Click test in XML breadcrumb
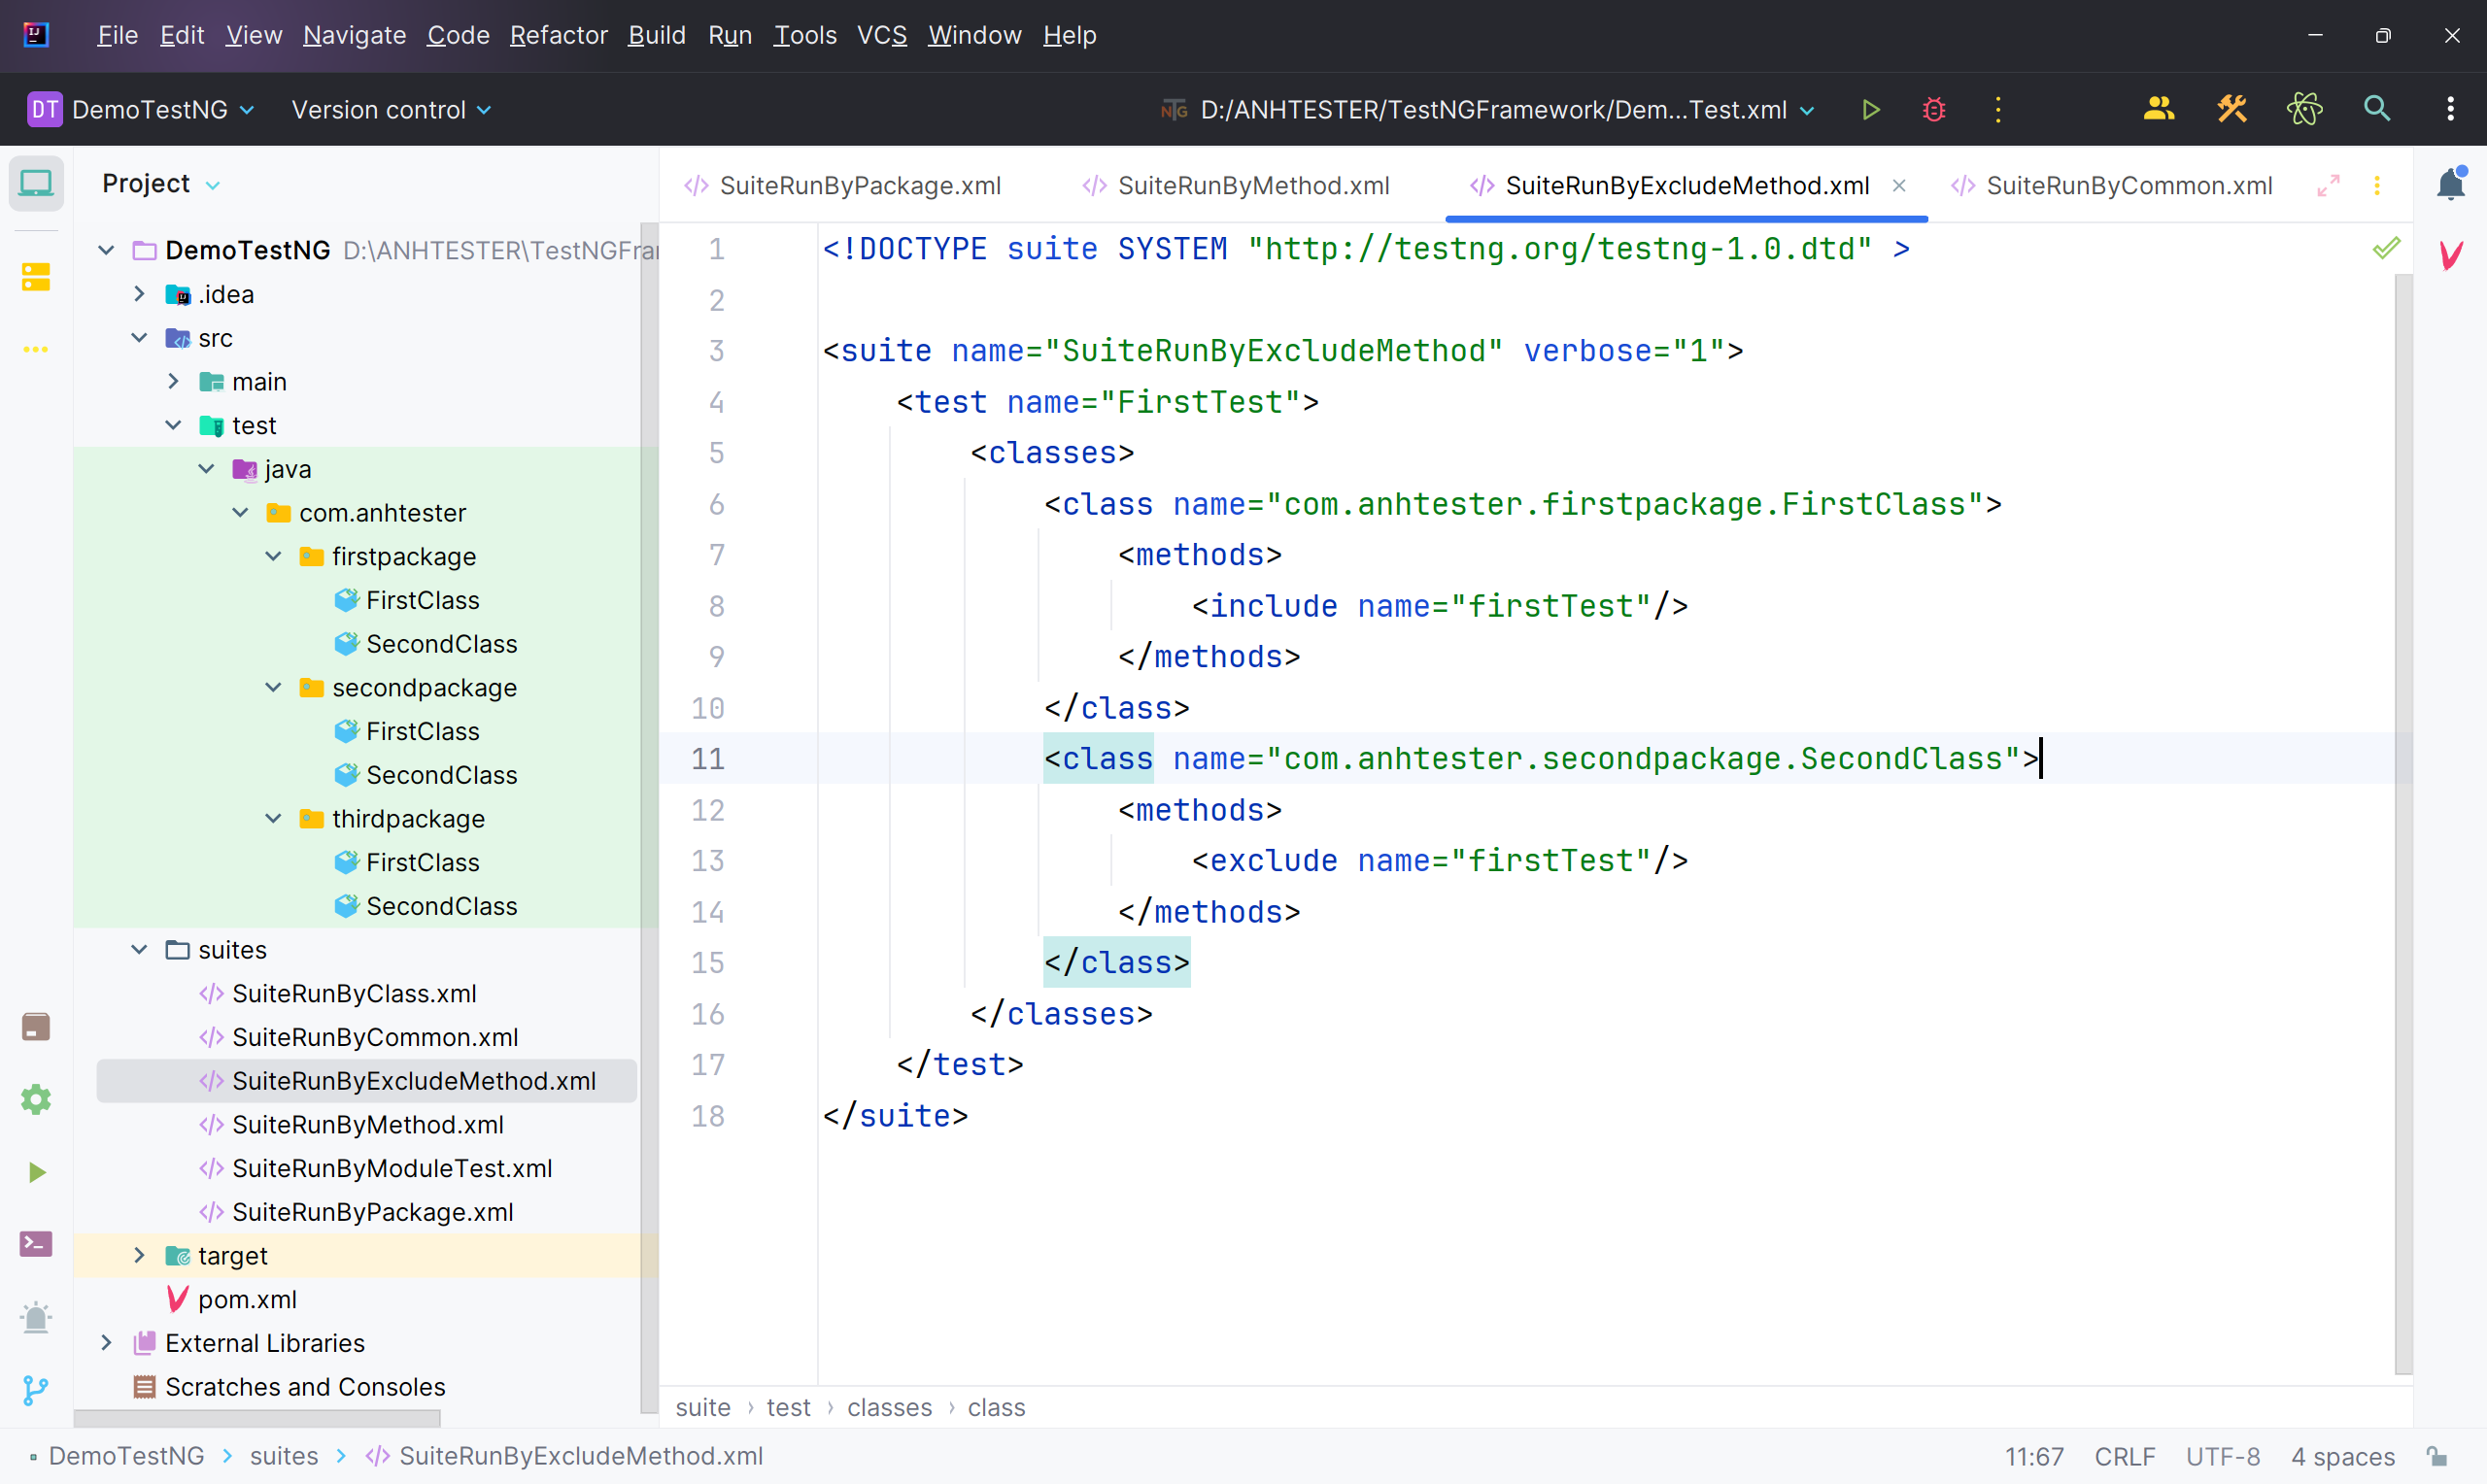 (x=788, y=1408)
